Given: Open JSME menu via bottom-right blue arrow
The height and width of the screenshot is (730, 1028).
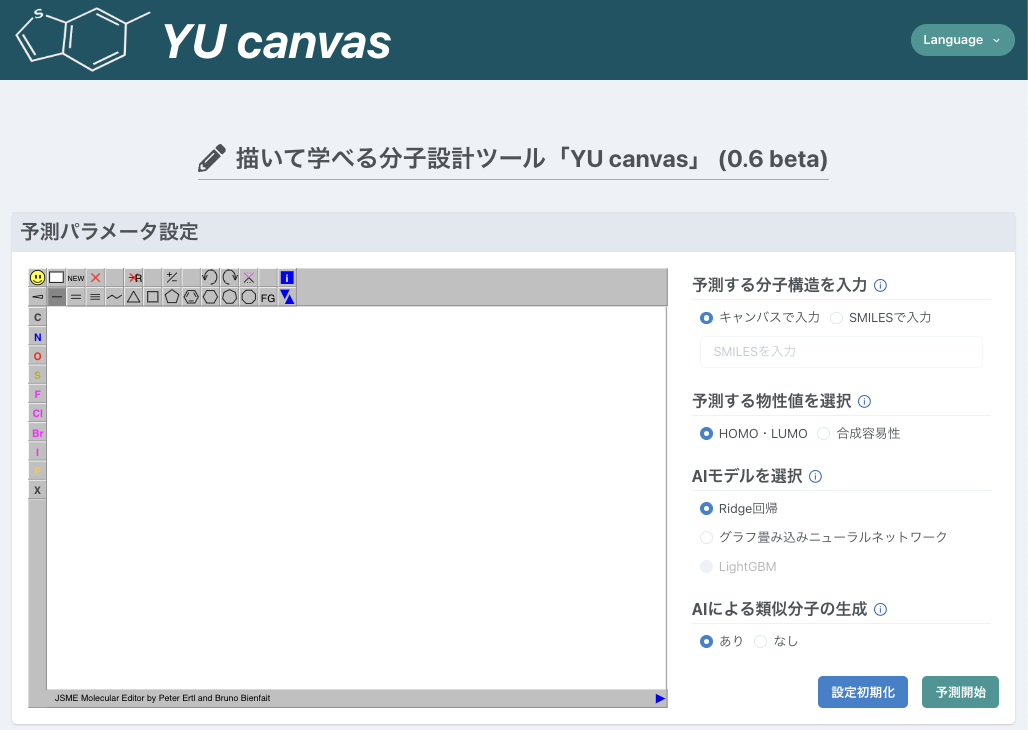Looking at the screenshot, I should pos(660,698).
